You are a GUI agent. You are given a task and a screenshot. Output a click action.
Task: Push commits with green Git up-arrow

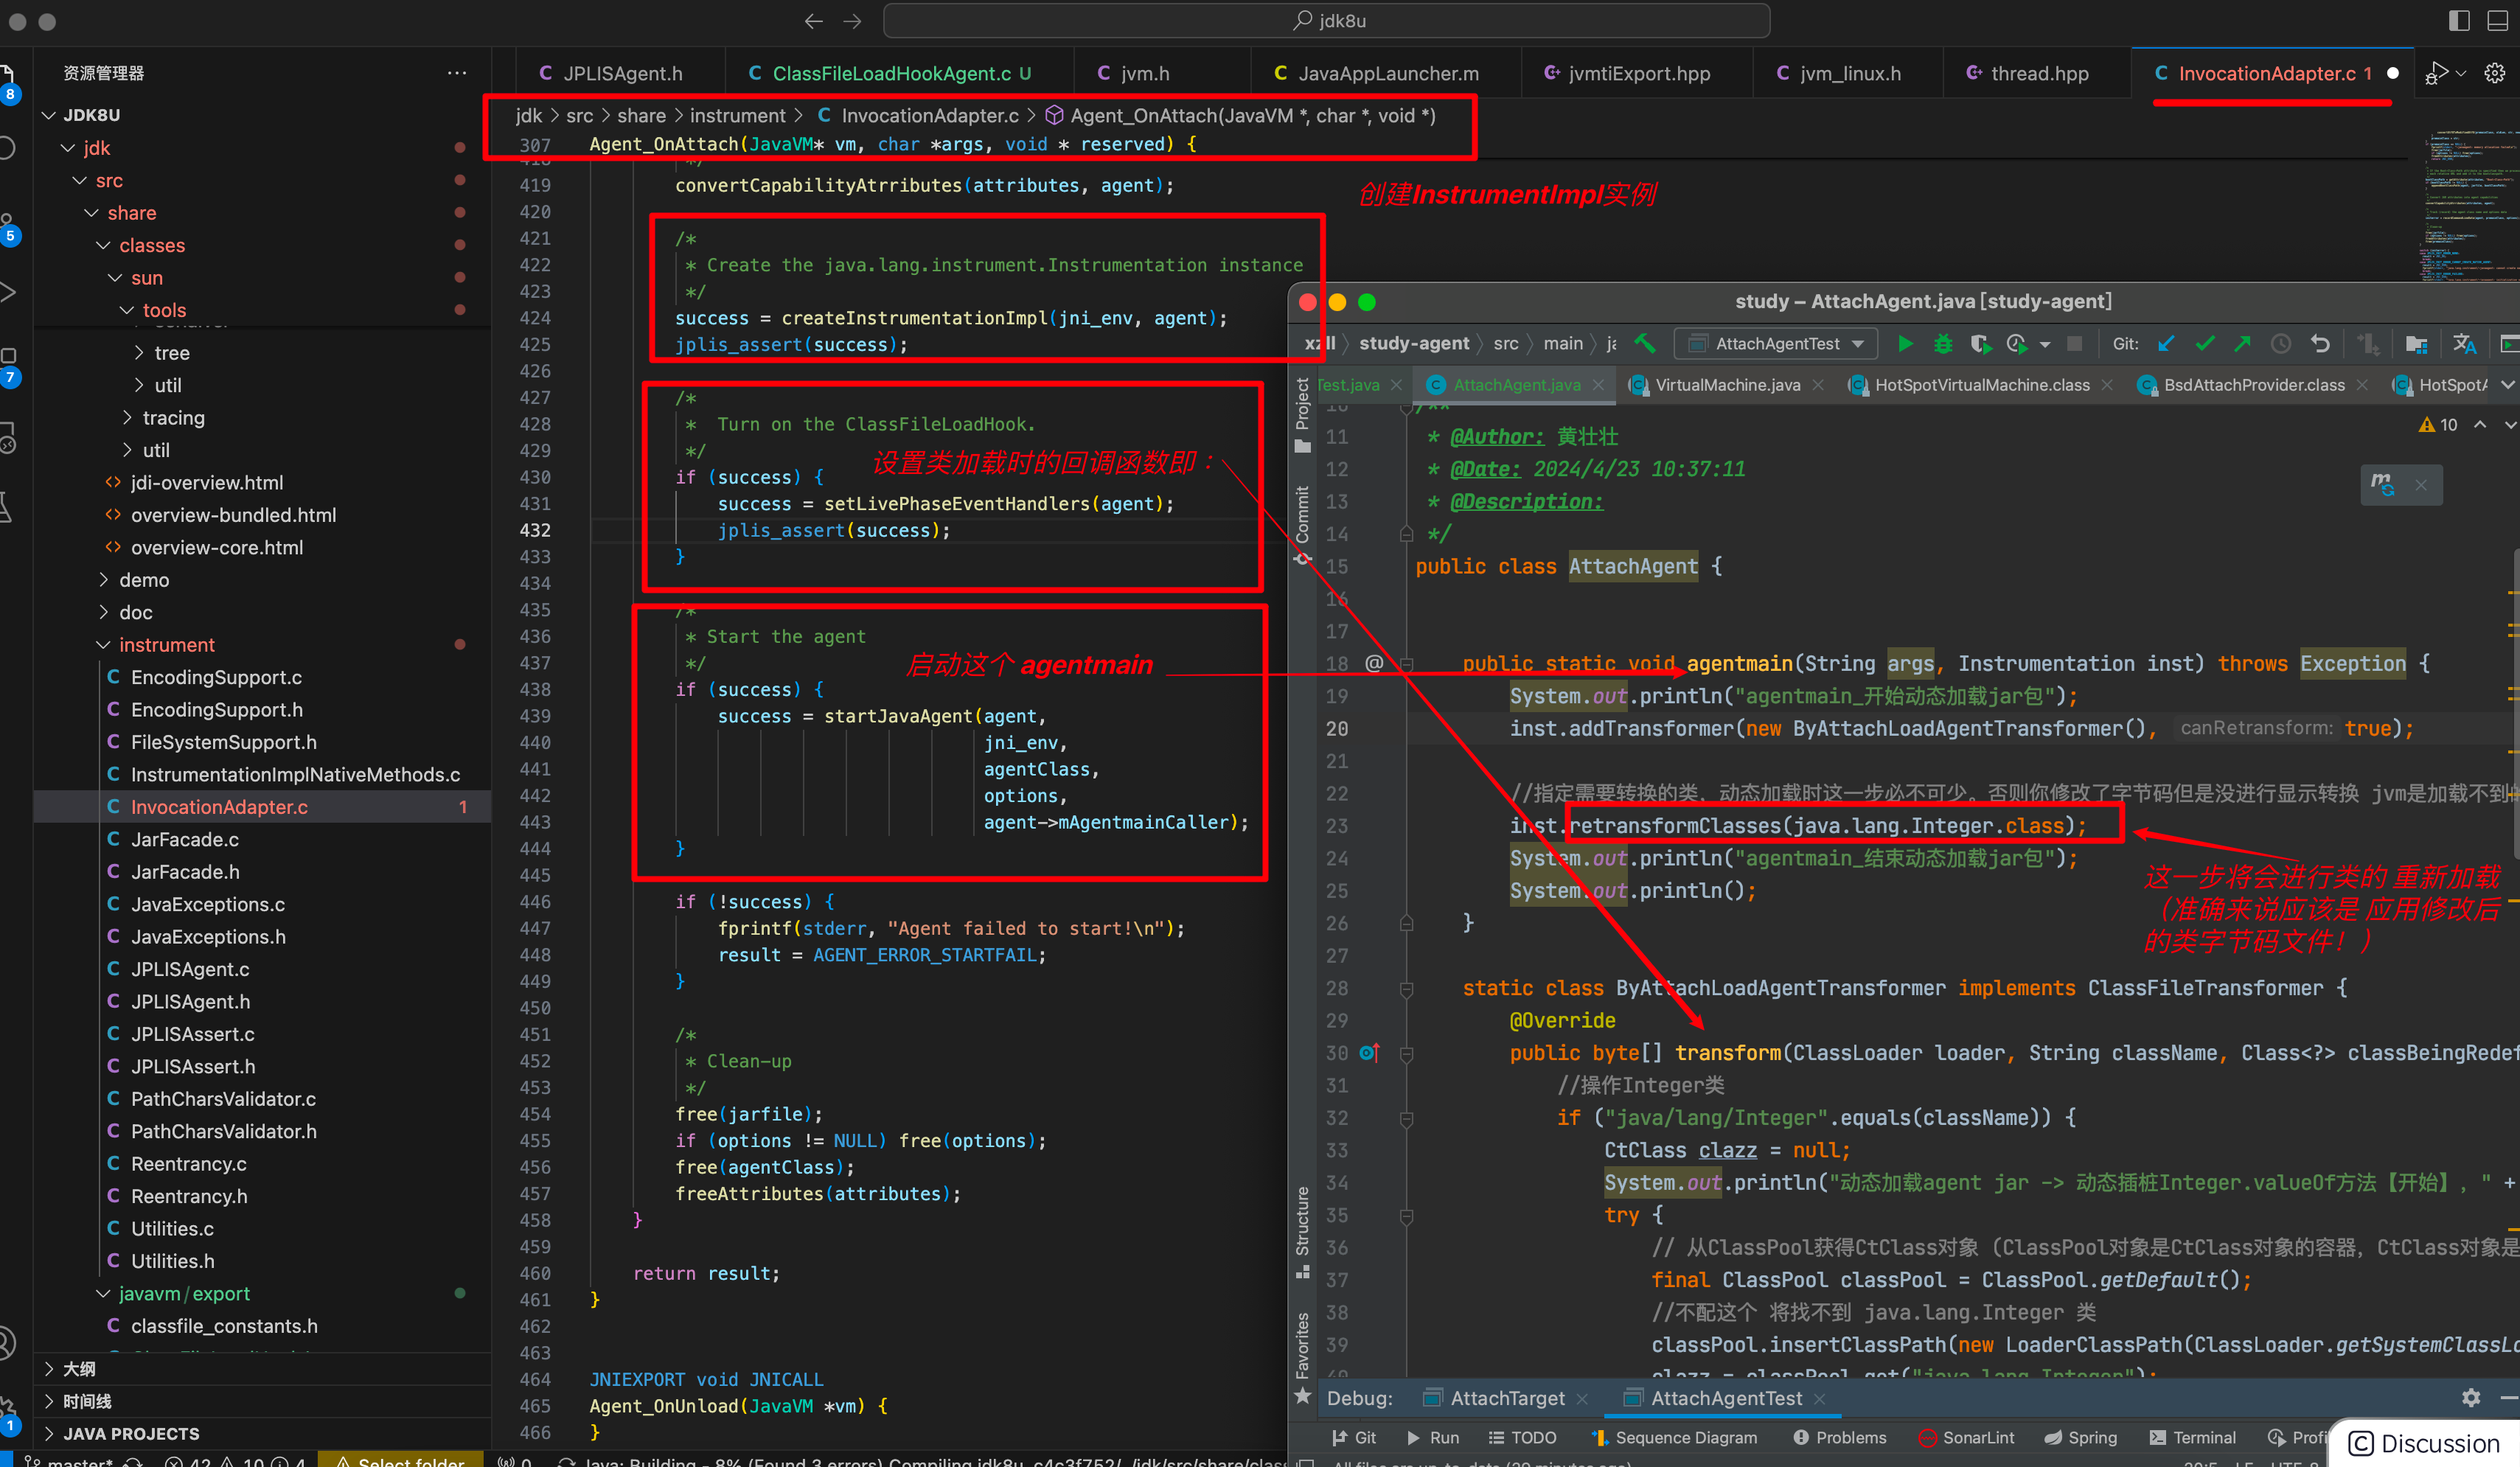[2242, 344]
